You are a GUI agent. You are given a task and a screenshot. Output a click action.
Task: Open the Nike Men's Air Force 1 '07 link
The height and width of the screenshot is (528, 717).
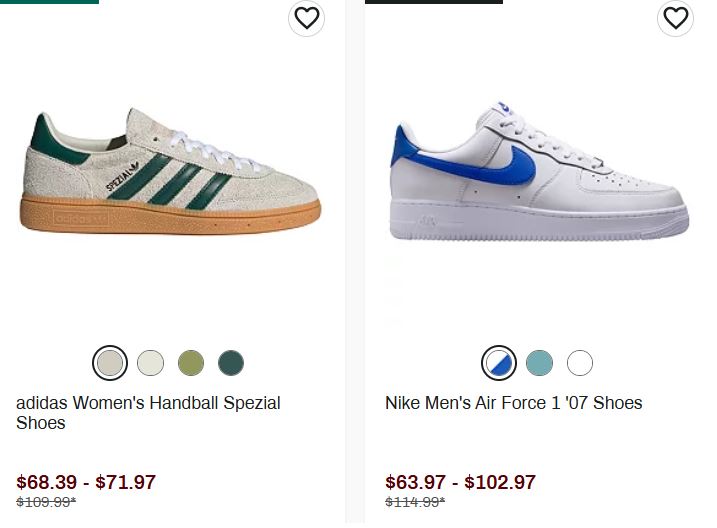pyautogui.click(x=513, y=403)
